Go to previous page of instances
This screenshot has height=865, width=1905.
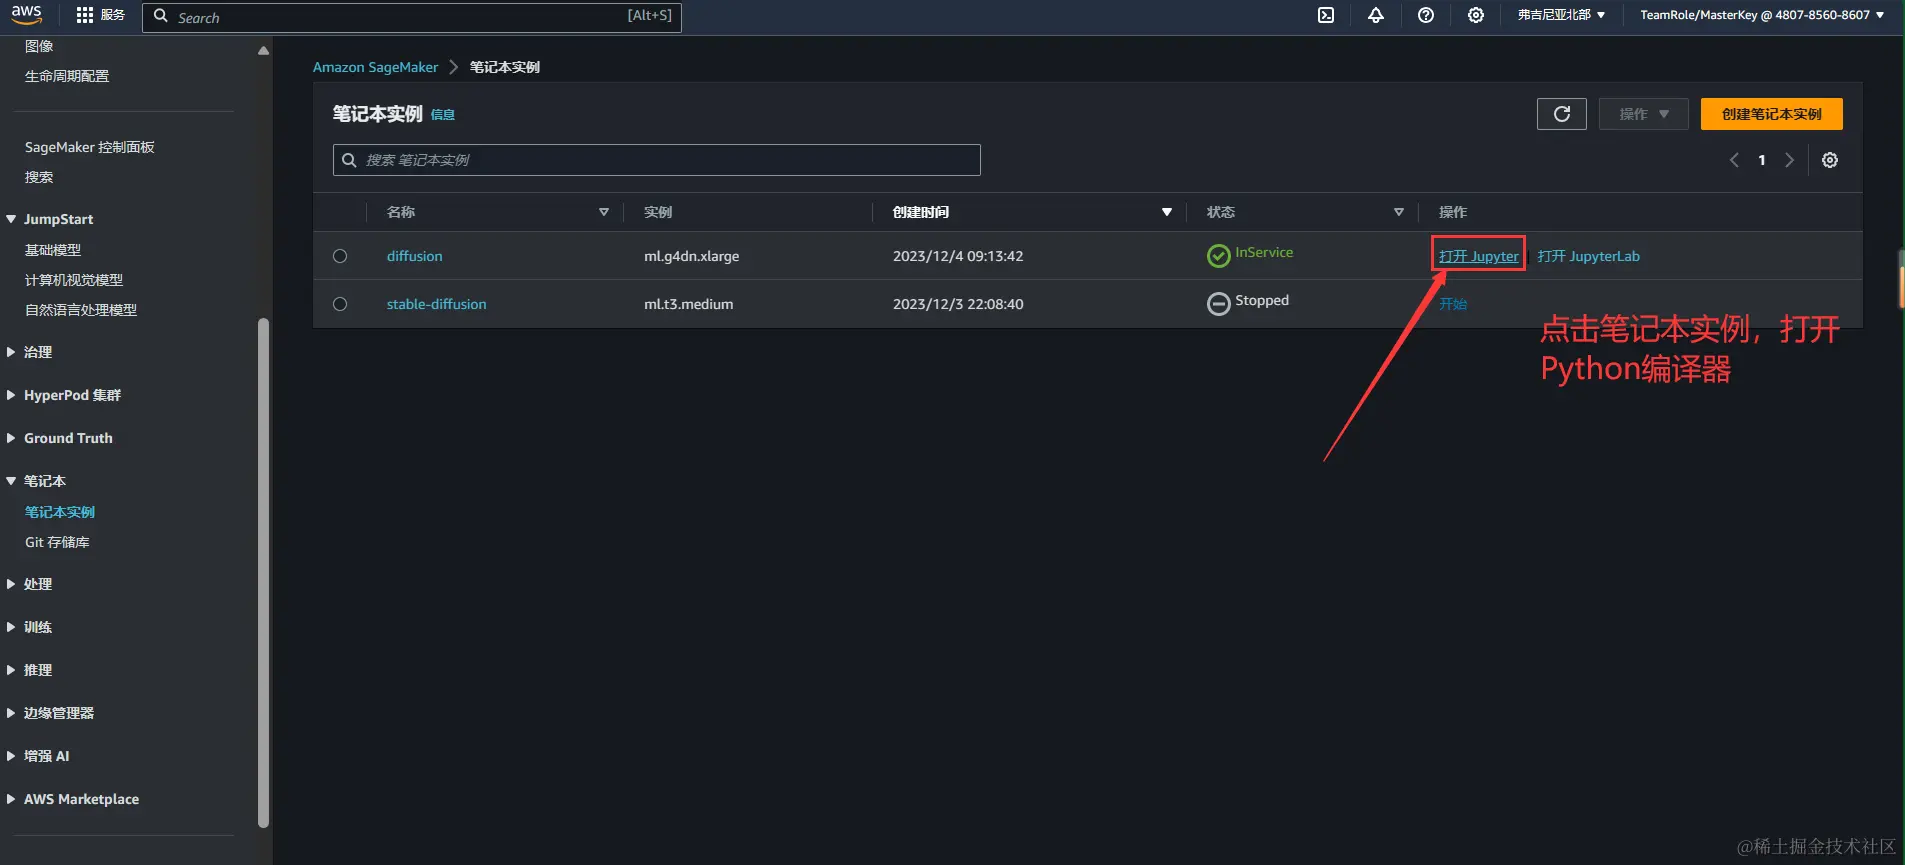pyautogui.click(x=1734, y=160)
